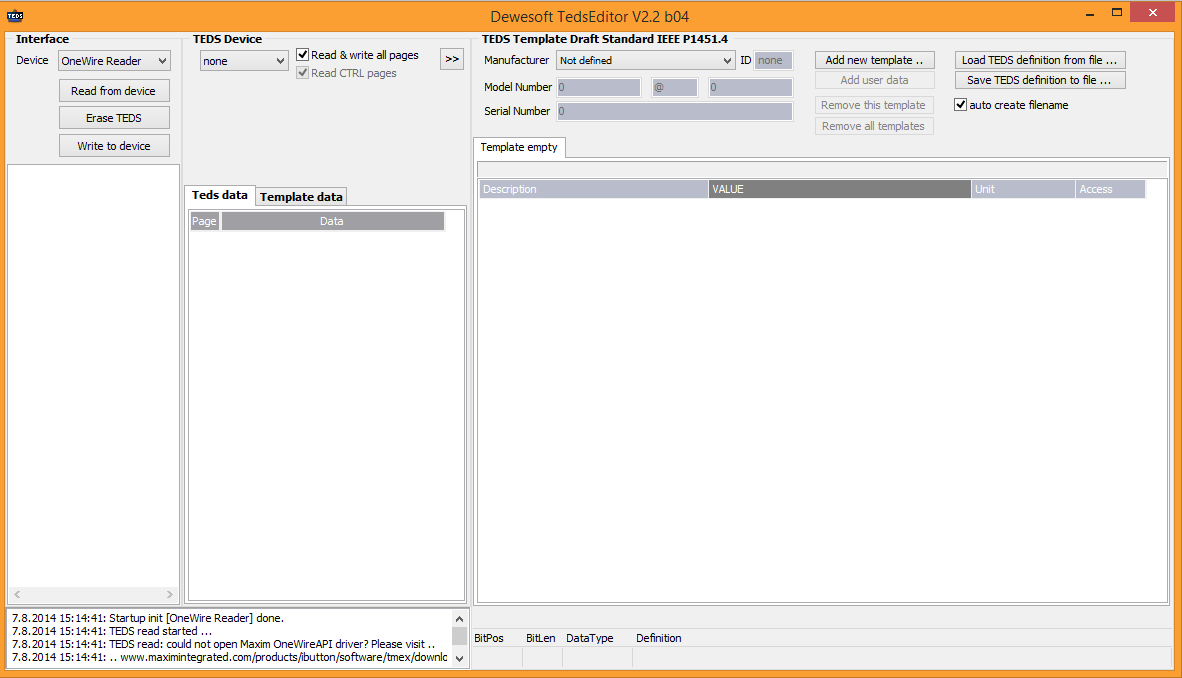Viewport: 1182px width, 678px height.
Task: Click right arrow of interface list scrollbar
Action: click(x=170, y=594)
